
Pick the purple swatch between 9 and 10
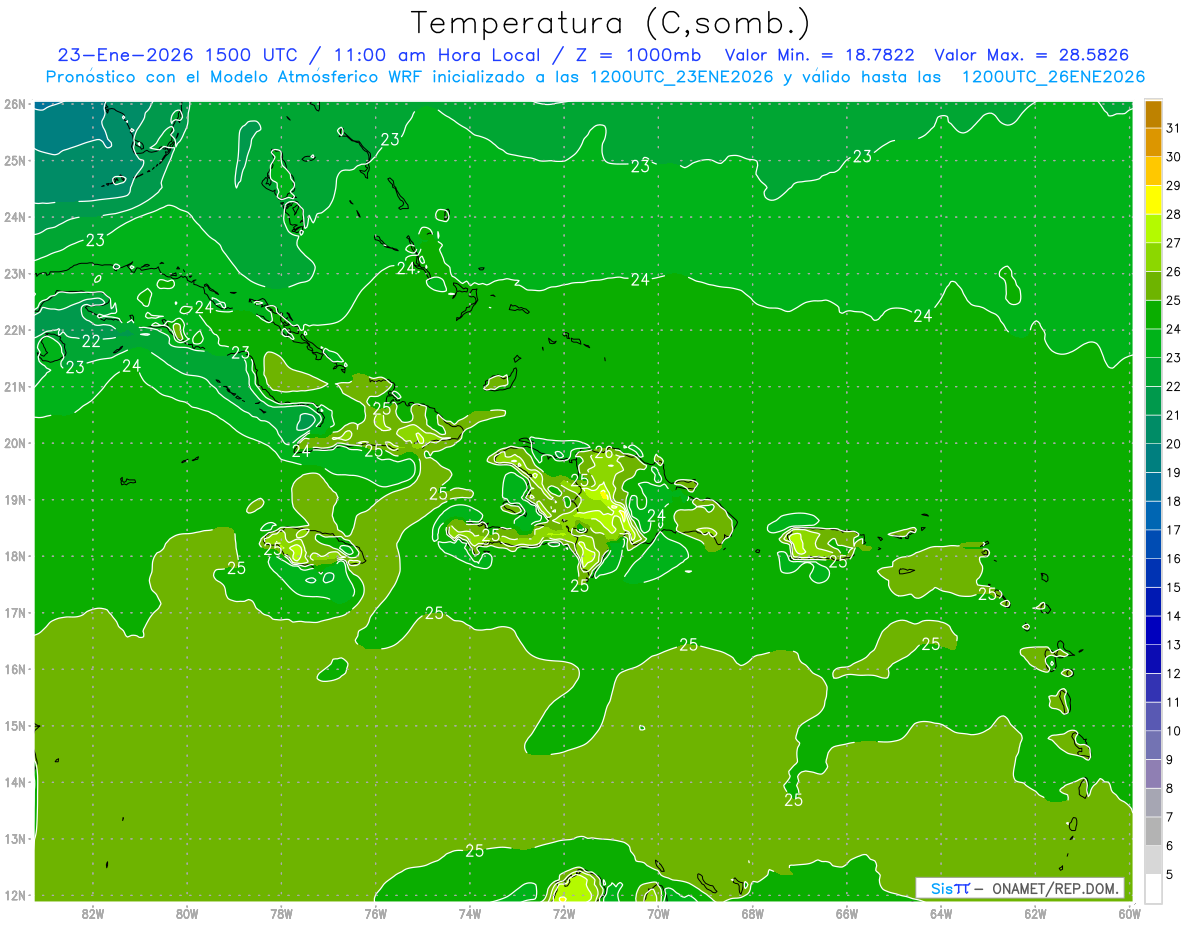tap(1153, 744)
